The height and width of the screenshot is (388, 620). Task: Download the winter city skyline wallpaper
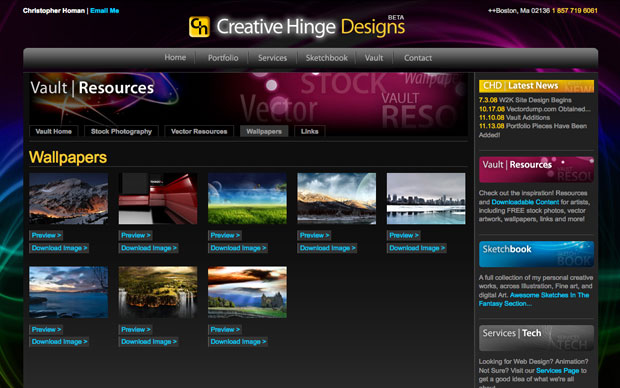(416, 248)
